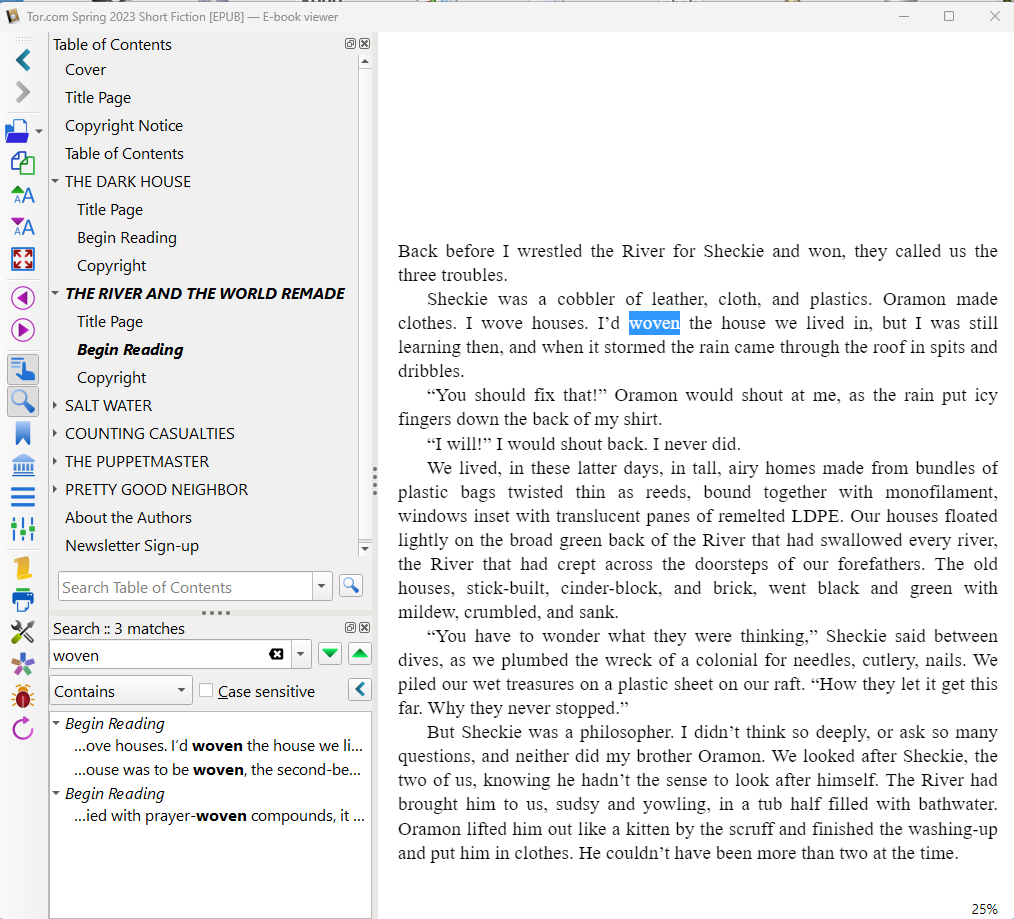1014x919 pixels.
Task: Open Copyright under THE RIVER AND THE WORLD REMADE
Action: pos(112,378)
